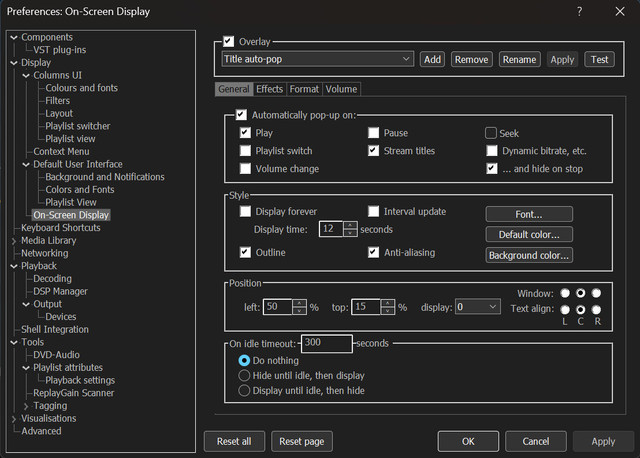Viewport: 640px width, 458px height.
Task: Decrease top position with down arrow
Action: pos(387,311)
